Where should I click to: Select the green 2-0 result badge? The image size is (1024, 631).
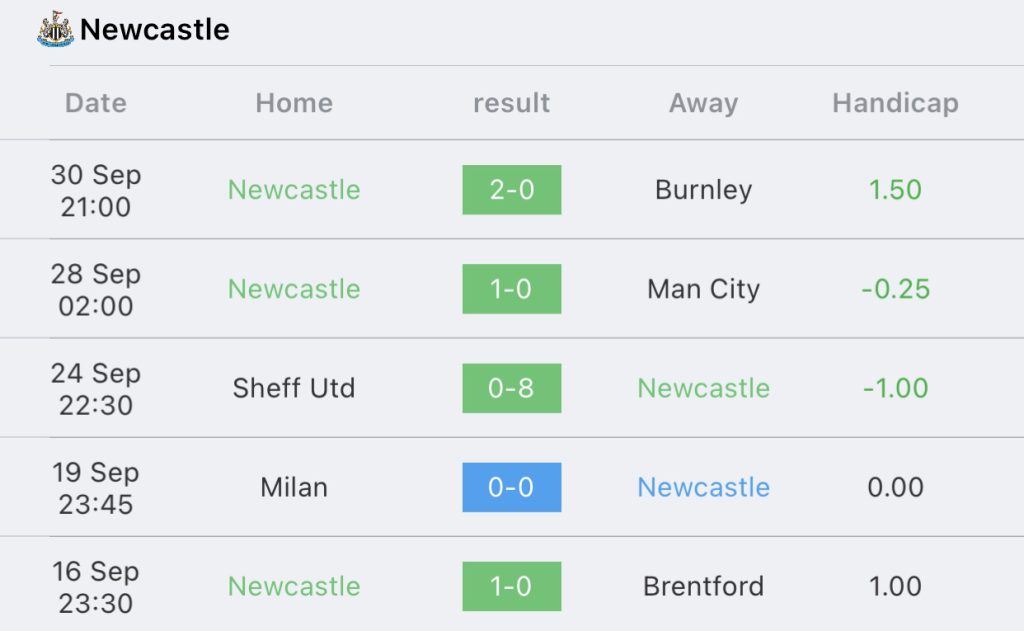tap(511, 189)
